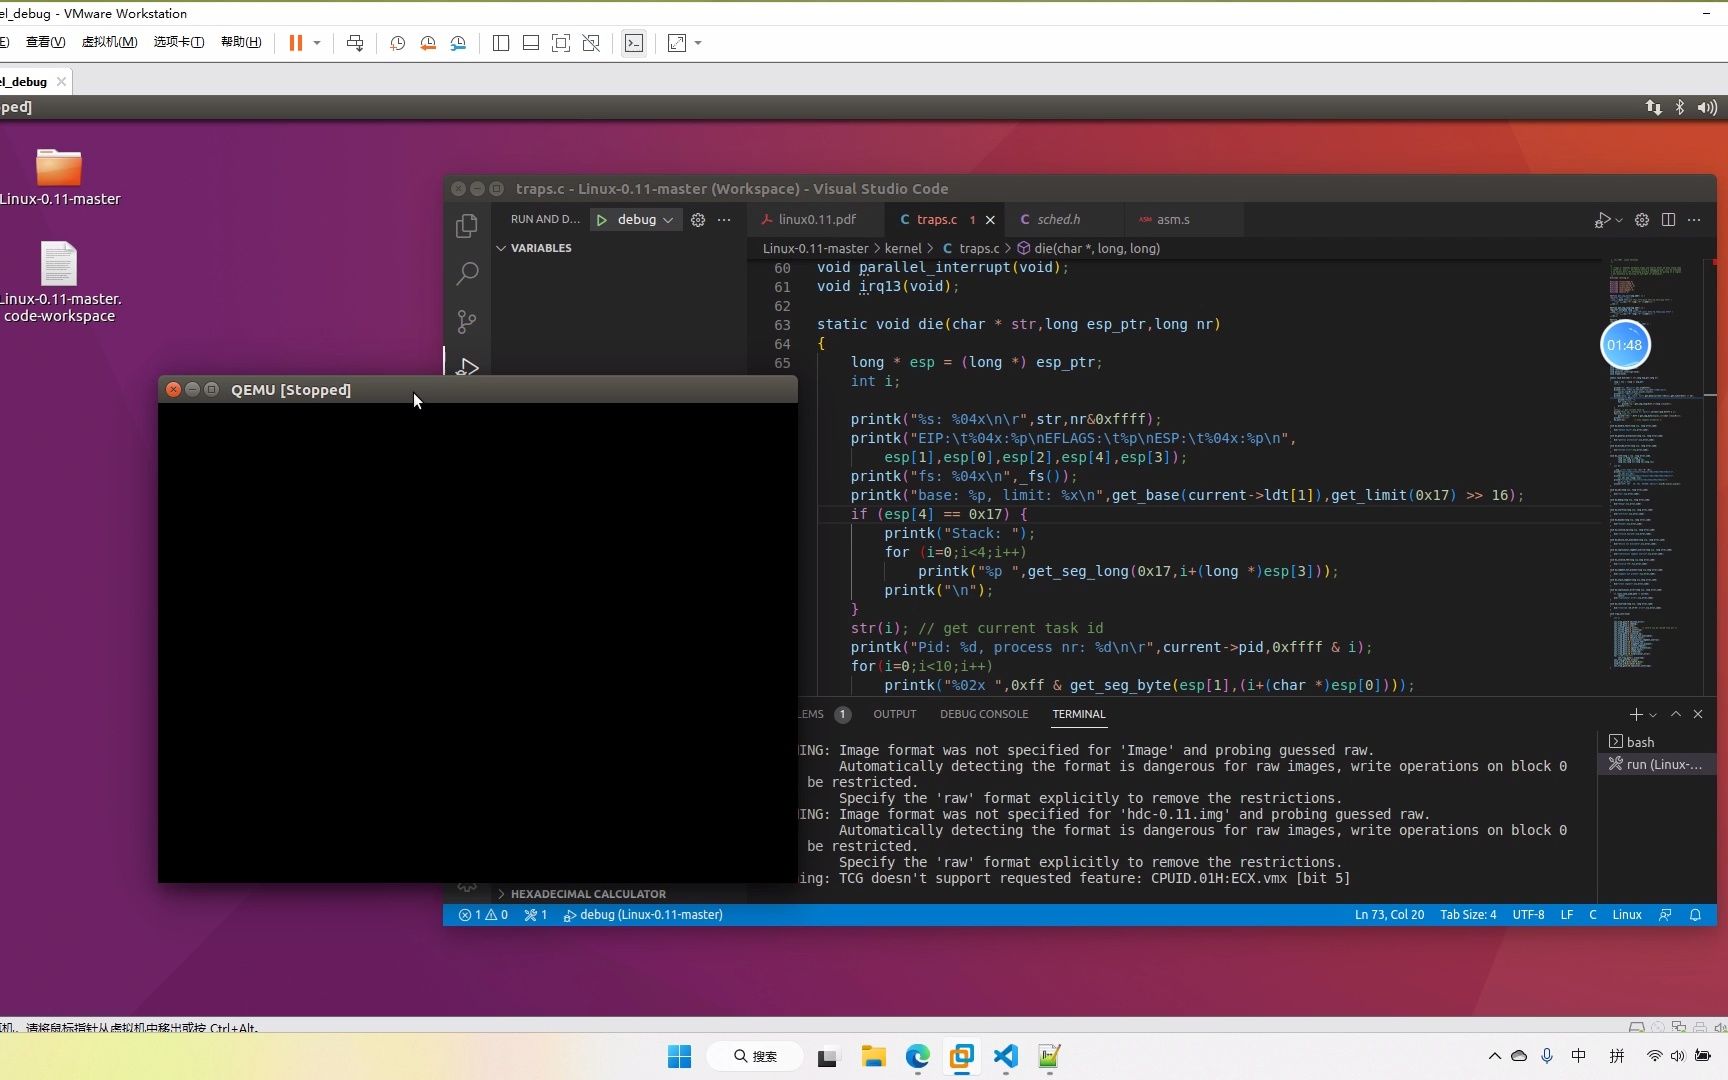Split the editor to the right
This screenshot has height=1080, width=1728.
pyautogui.click(x=1668, y=220)
